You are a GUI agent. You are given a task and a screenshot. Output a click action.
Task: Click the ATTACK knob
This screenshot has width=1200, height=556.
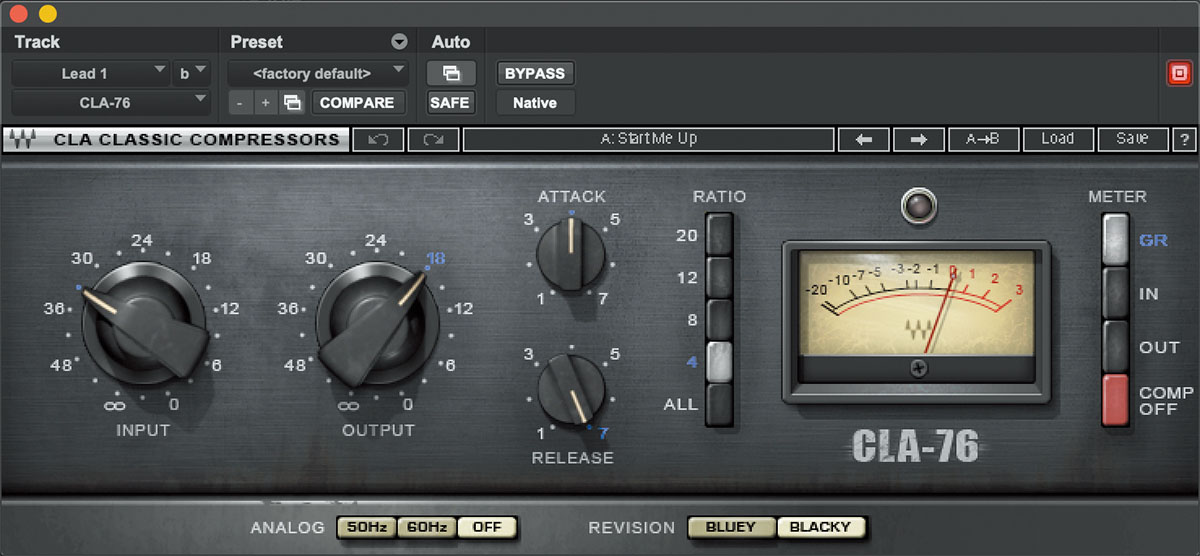point(571,253)
